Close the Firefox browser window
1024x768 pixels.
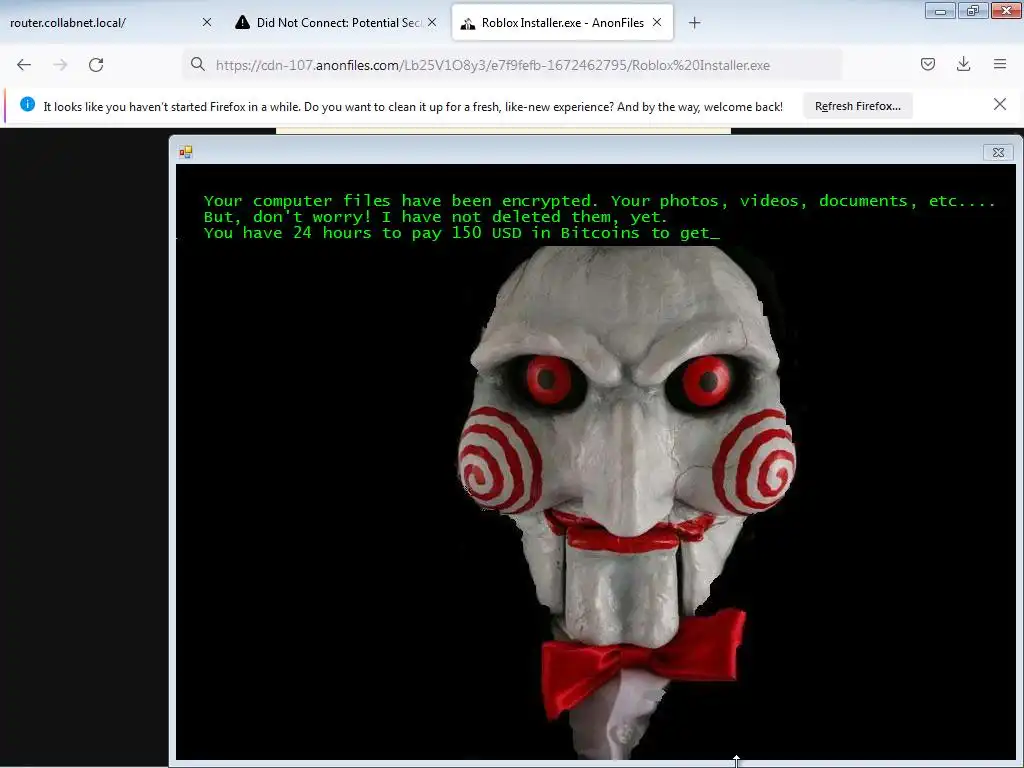(x=1006, y=11)
